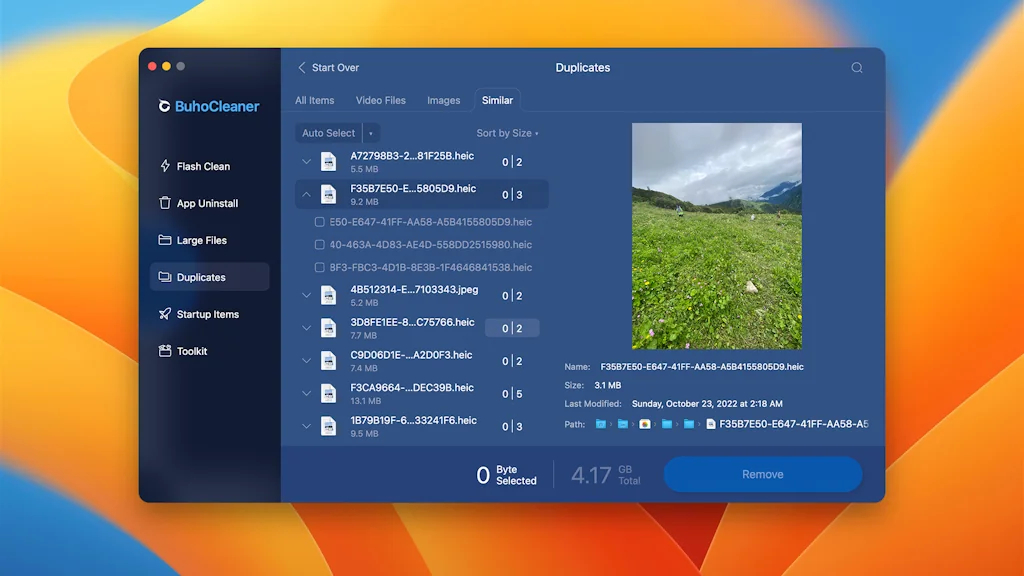
Task: Click the BuhoCleaner logo icon
Action: point(164,106)
